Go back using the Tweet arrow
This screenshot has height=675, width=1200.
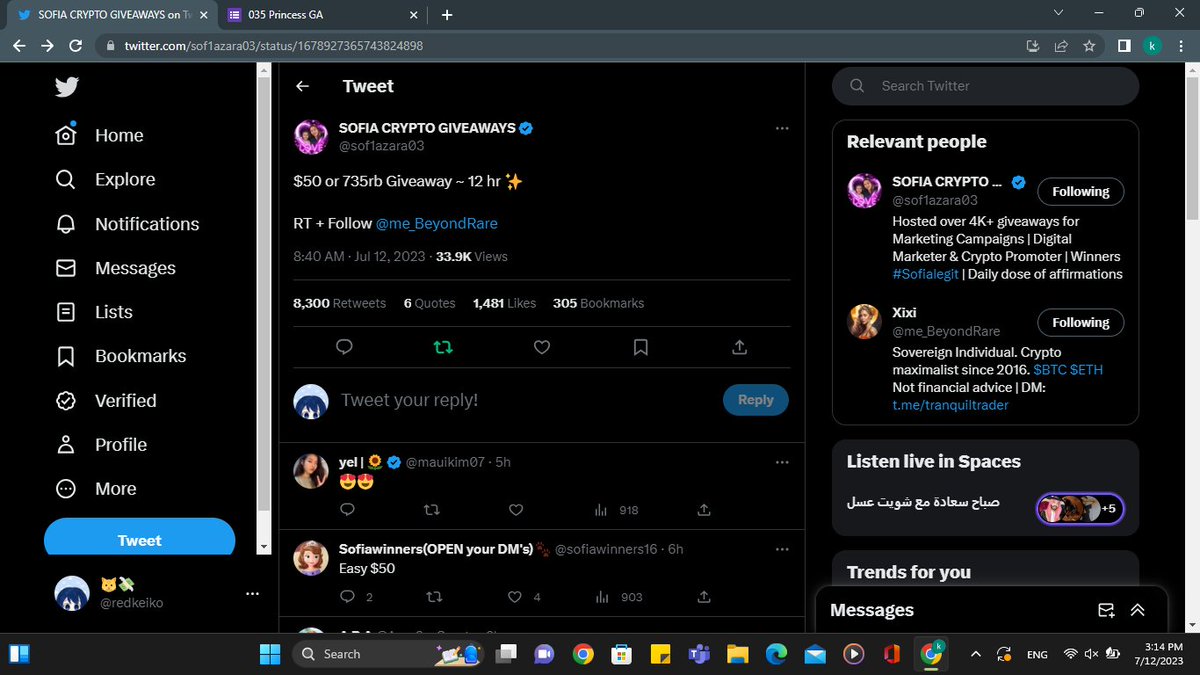(x=303, y=86)
